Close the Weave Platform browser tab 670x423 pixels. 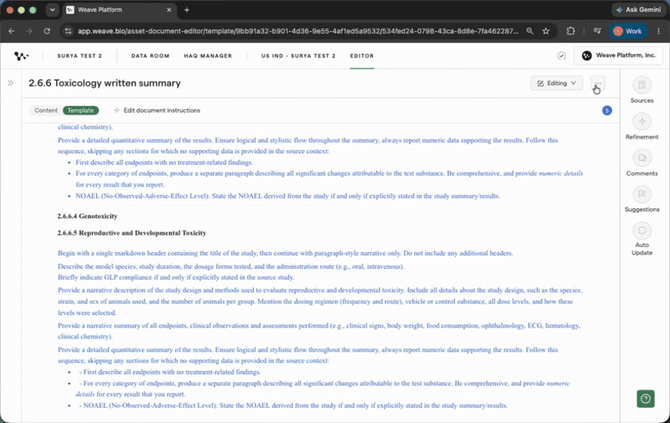coord(169,10)
